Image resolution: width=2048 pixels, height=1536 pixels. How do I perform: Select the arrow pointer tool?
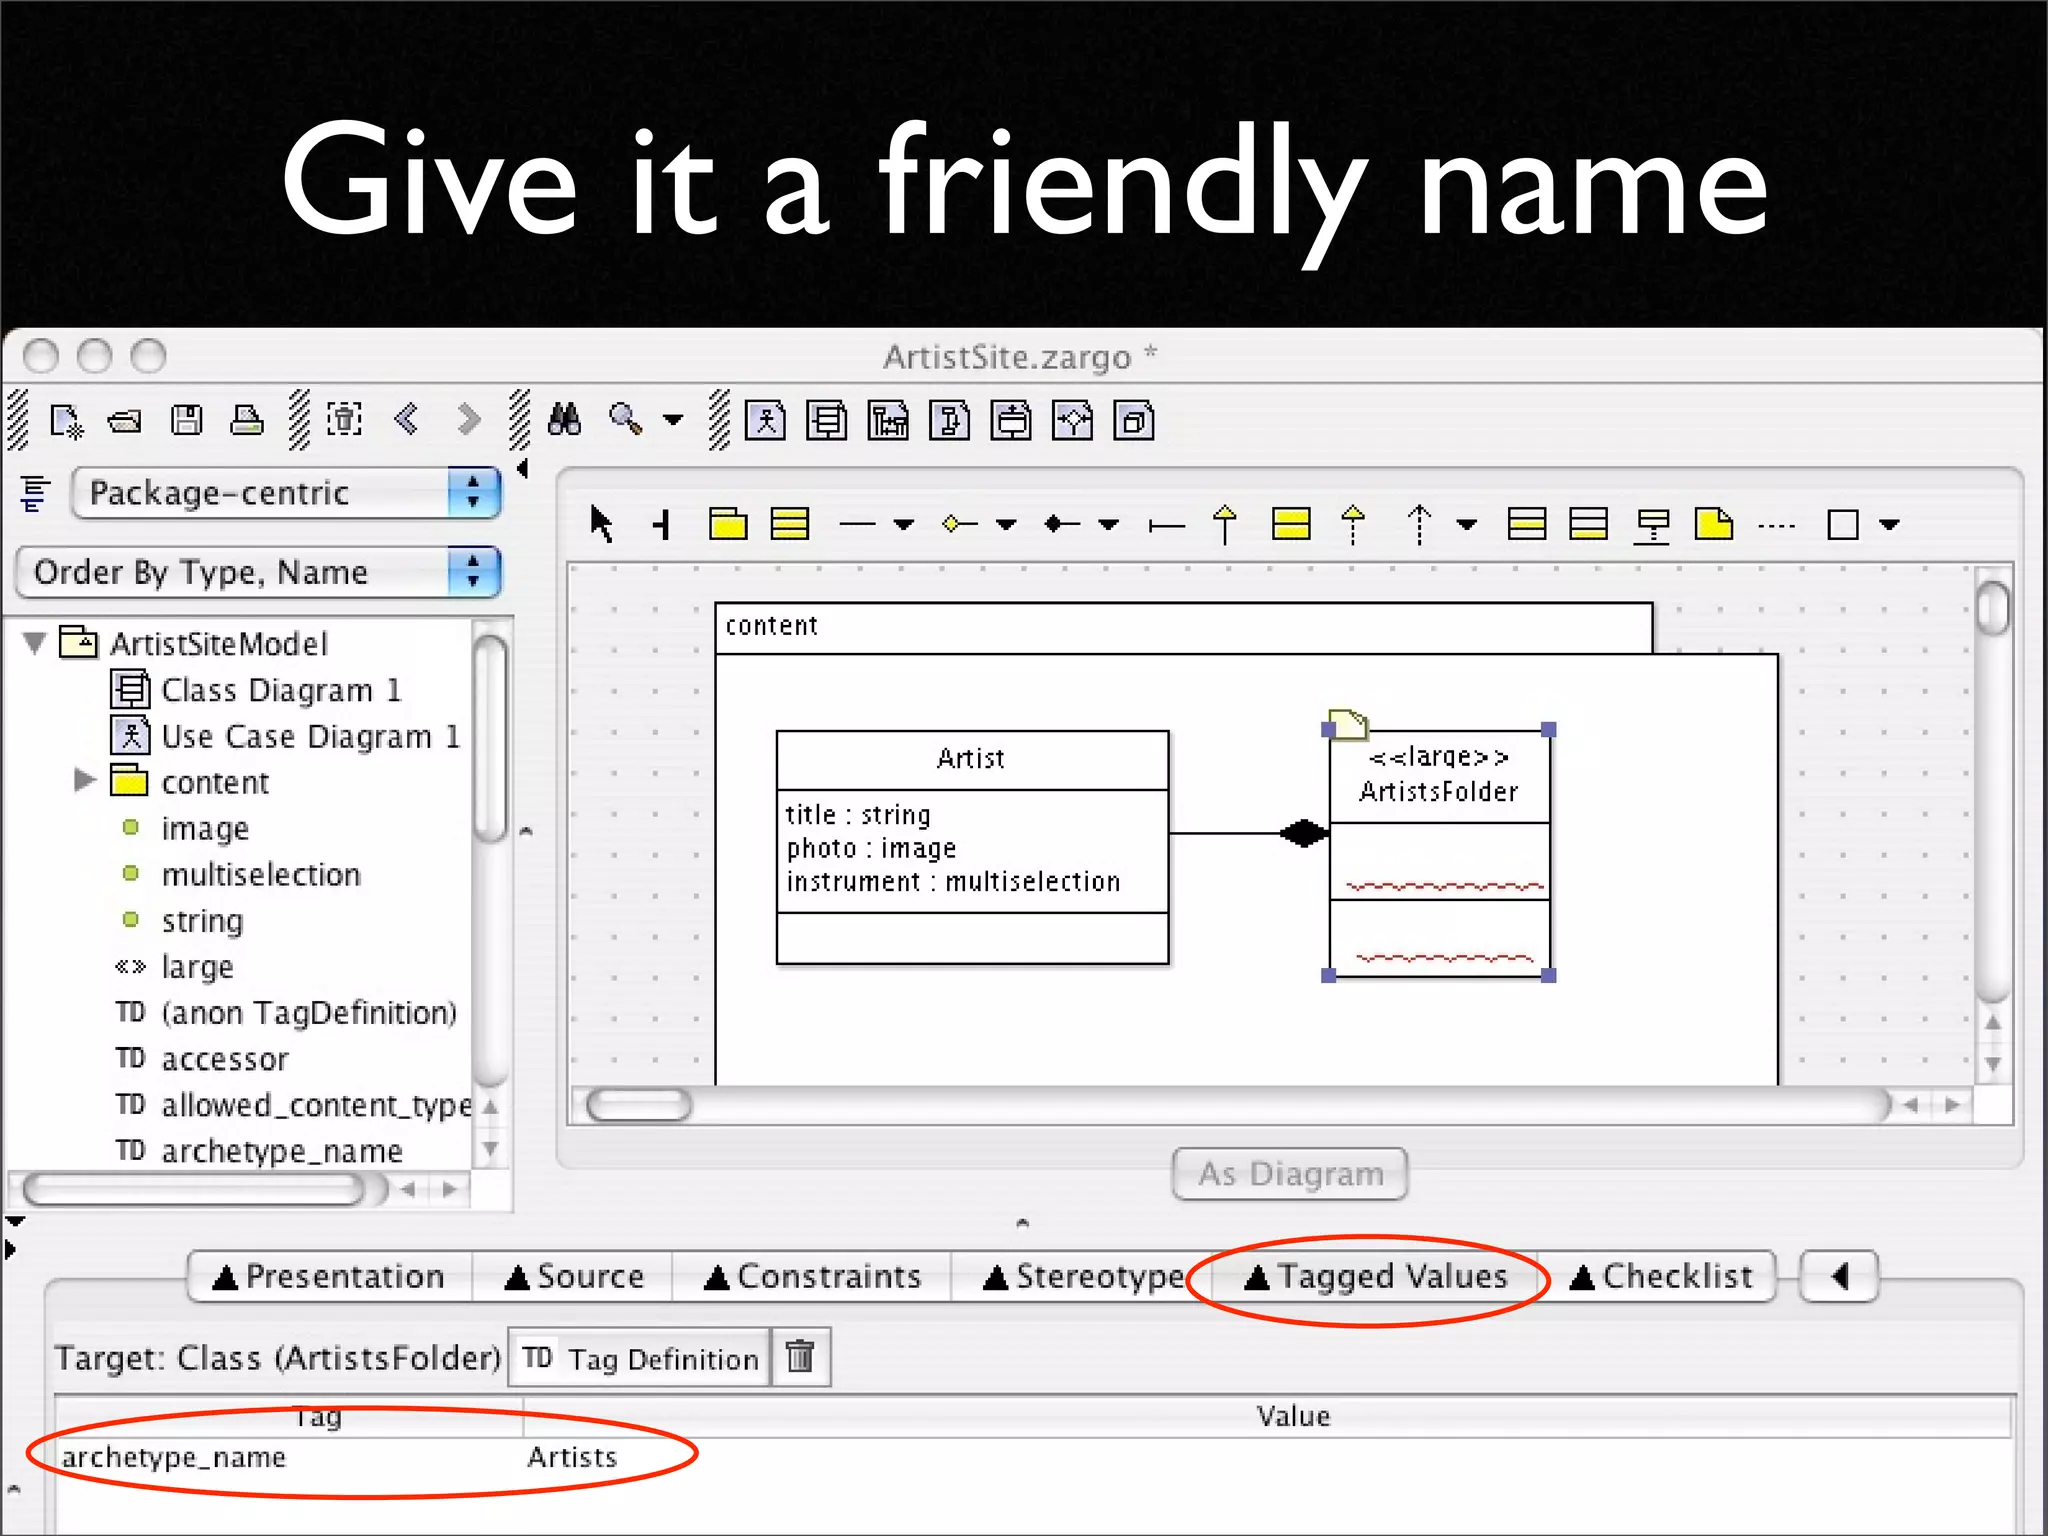(x=601, y=524)
